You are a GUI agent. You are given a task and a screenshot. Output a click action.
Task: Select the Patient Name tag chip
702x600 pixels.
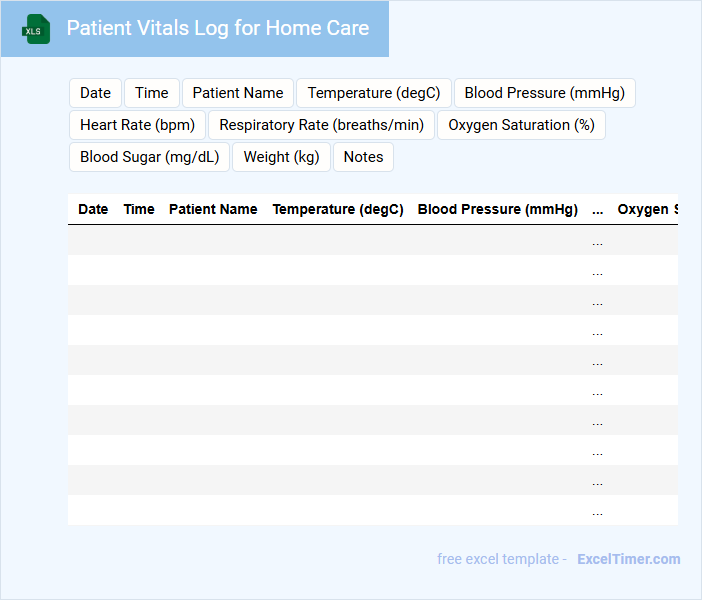coord(238,93)
